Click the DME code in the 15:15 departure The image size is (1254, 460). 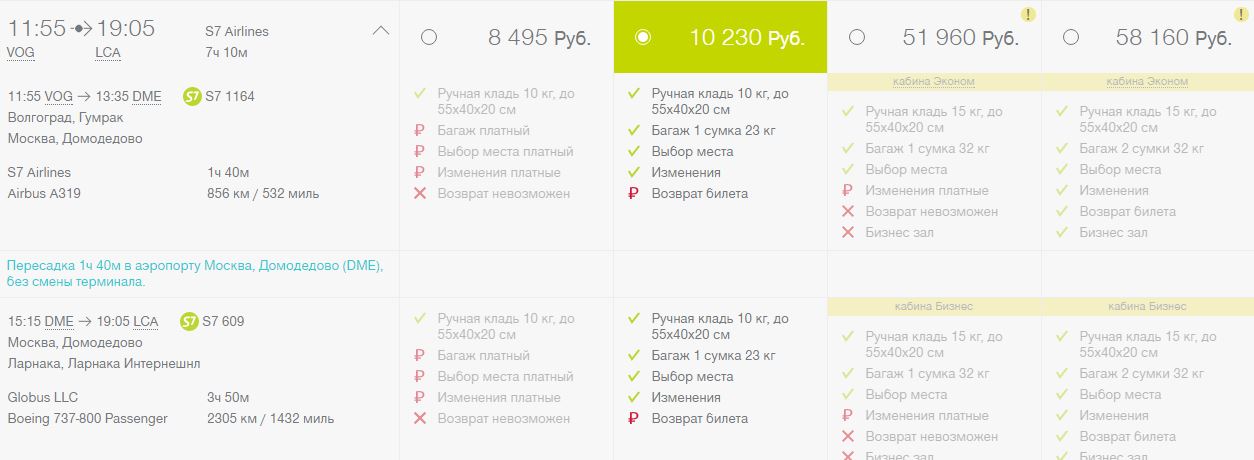[x=59, y=322]
